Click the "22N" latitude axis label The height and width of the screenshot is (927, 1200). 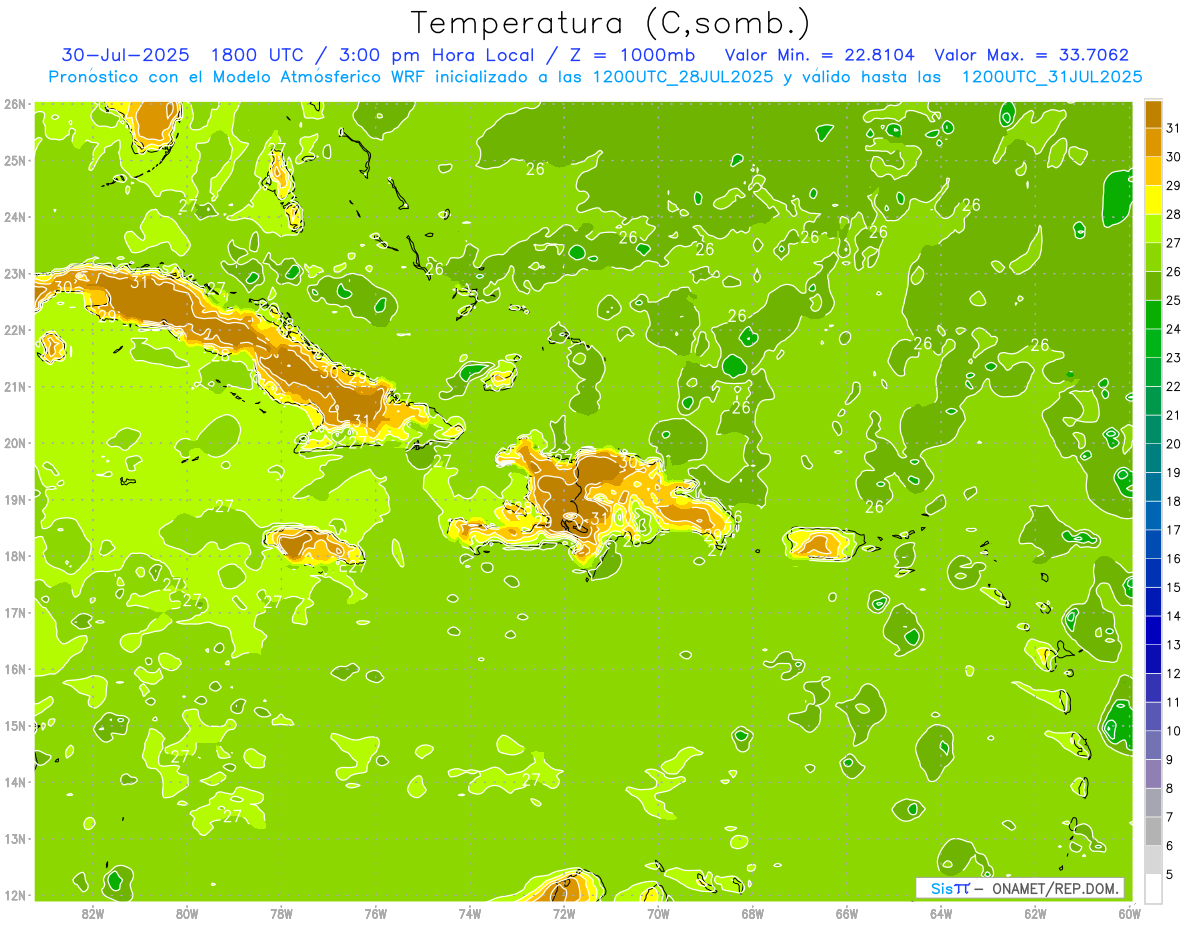pos(15,330)
